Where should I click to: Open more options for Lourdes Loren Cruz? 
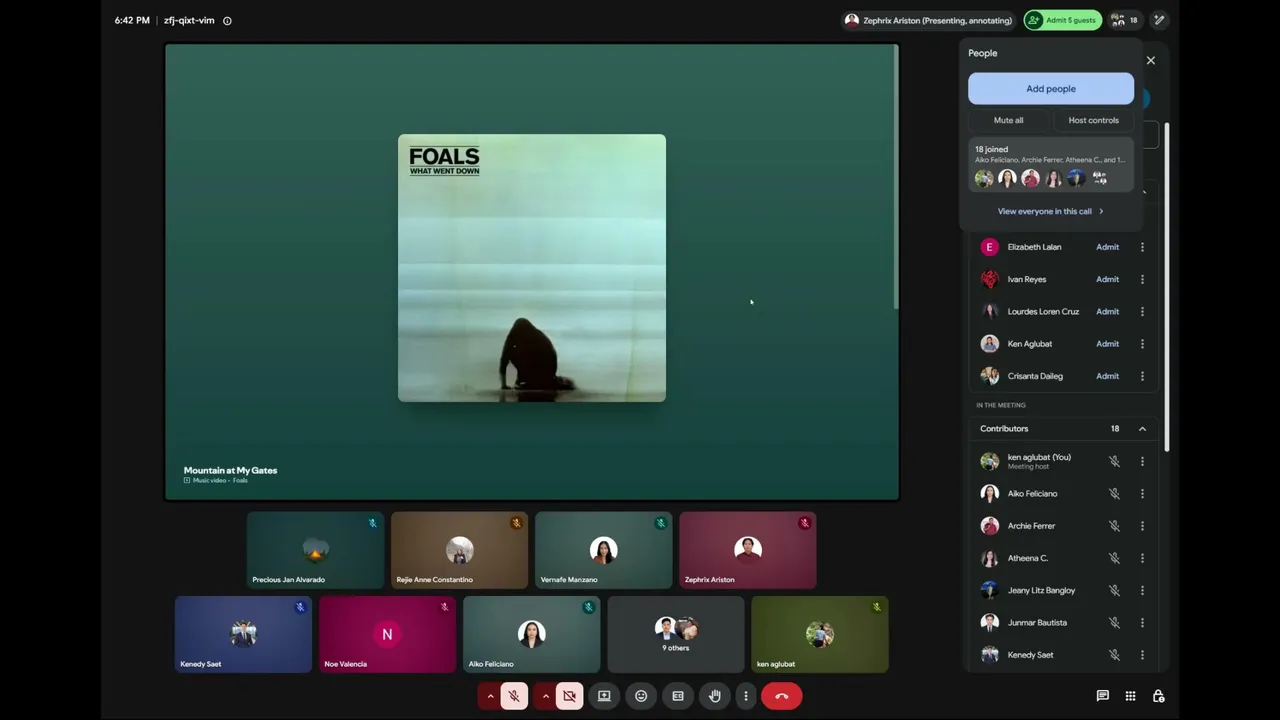click(1142, 311)
